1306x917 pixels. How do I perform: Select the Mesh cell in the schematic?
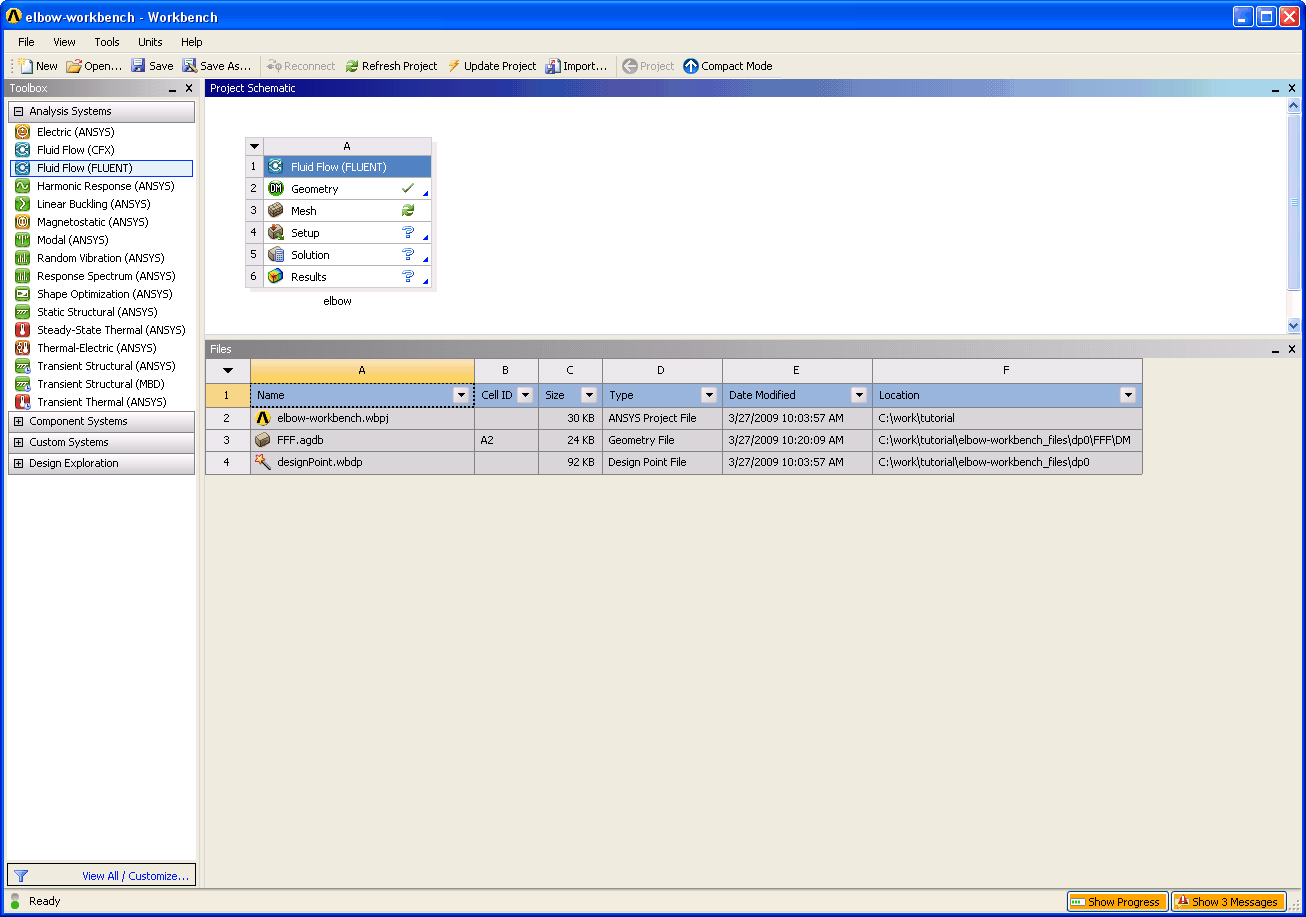(x=348, y=211)
